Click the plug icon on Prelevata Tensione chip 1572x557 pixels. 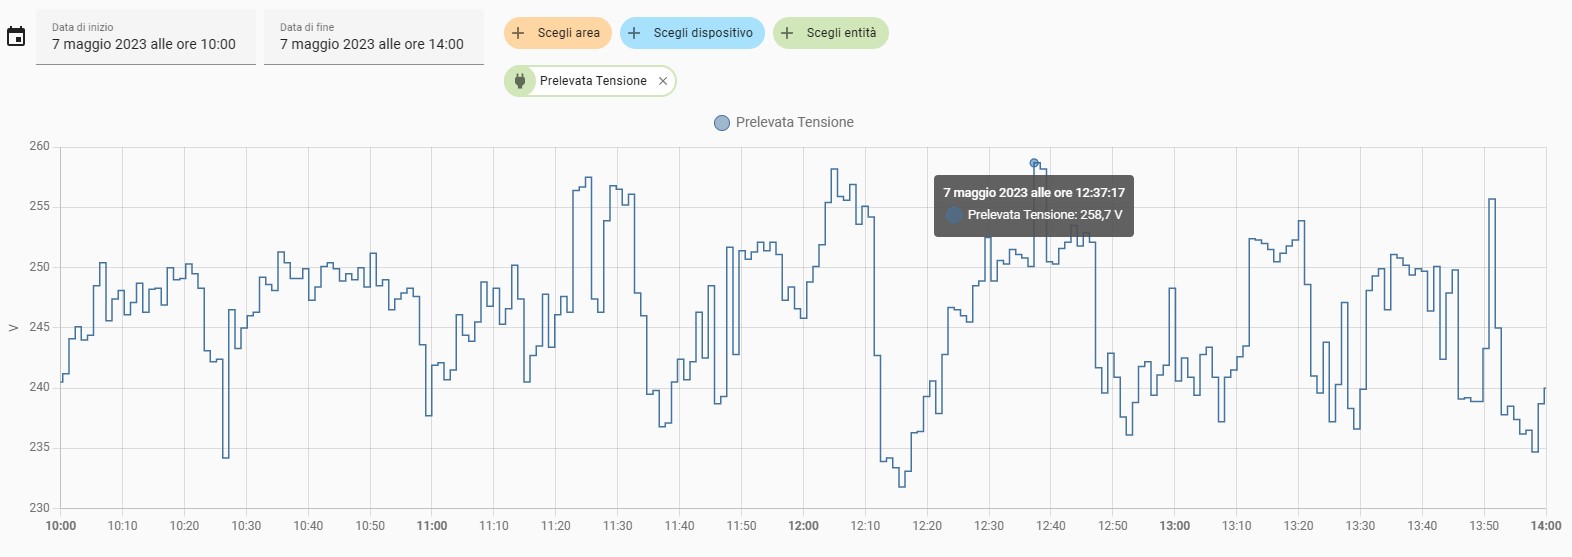pos(520,81)
